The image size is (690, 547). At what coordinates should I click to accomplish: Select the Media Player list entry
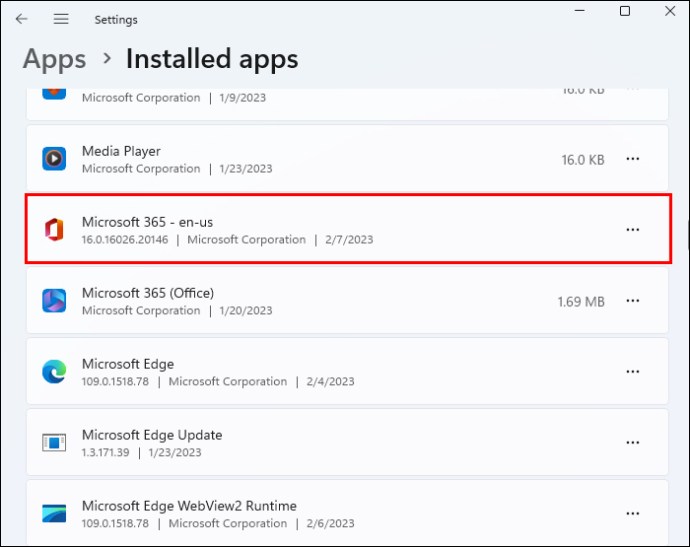[x=300, y=159]
